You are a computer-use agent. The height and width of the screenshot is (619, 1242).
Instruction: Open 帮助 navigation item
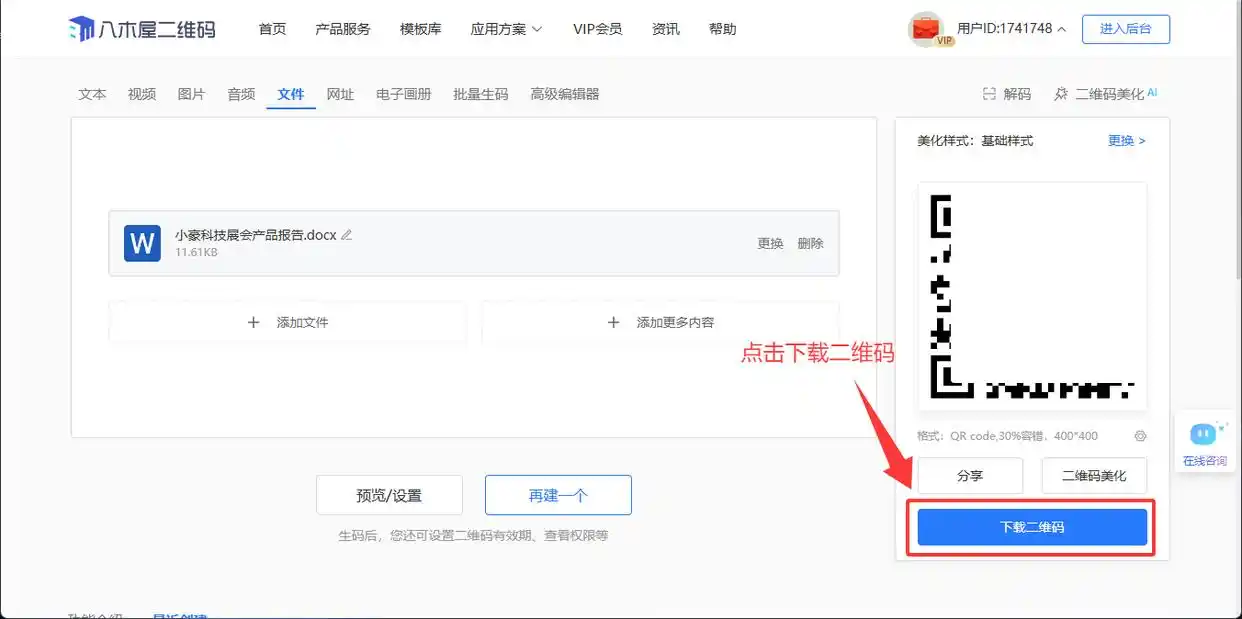(x=723, y=29)
